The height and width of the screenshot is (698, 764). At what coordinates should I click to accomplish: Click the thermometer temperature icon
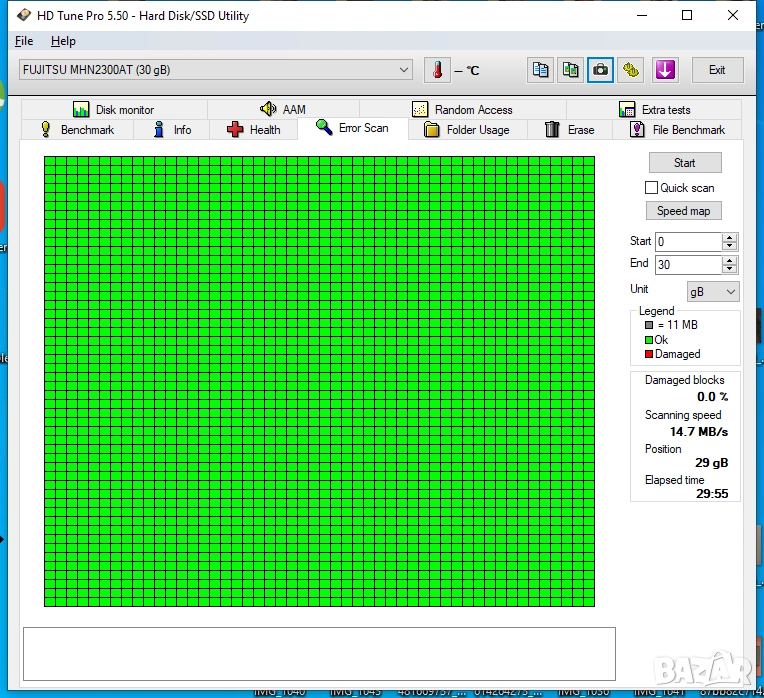(x=437, y=70)
